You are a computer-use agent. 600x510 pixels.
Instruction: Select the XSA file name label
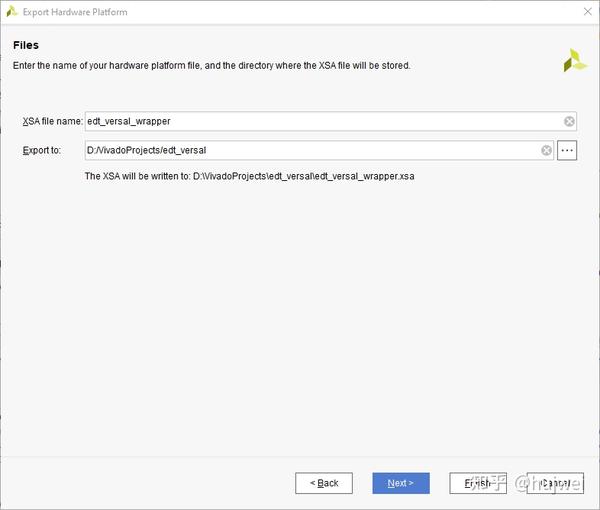[53, 121]
